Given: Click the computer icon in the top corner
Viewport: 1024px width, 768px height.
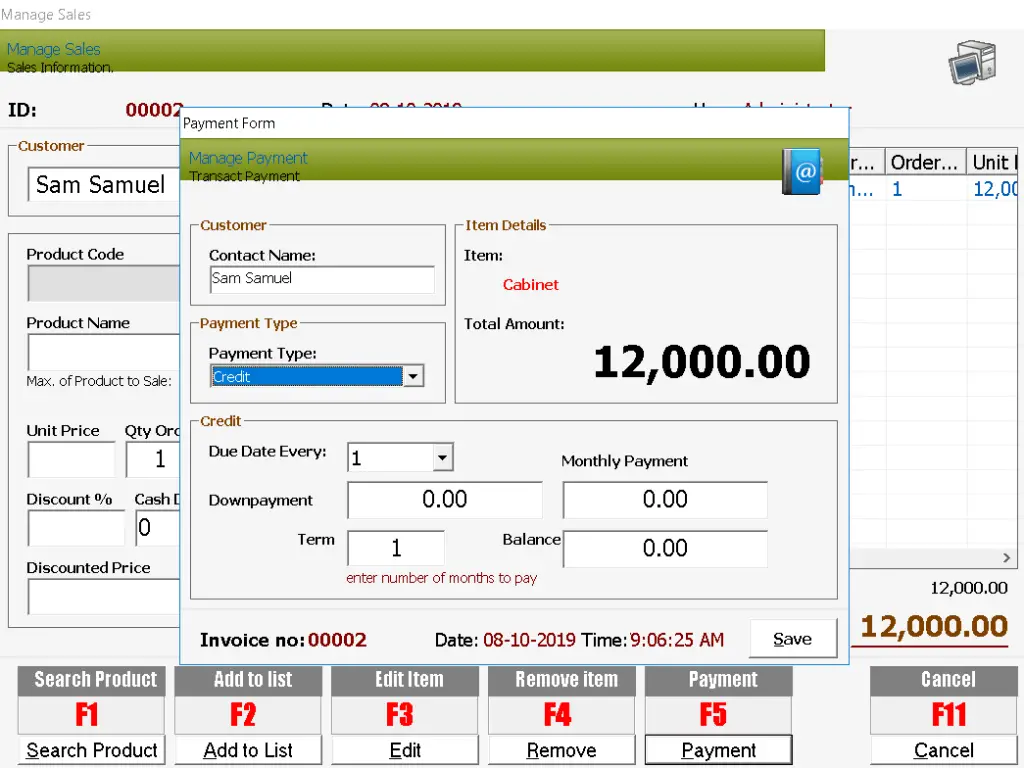Looking at the screenshot, I should [970, 62].
